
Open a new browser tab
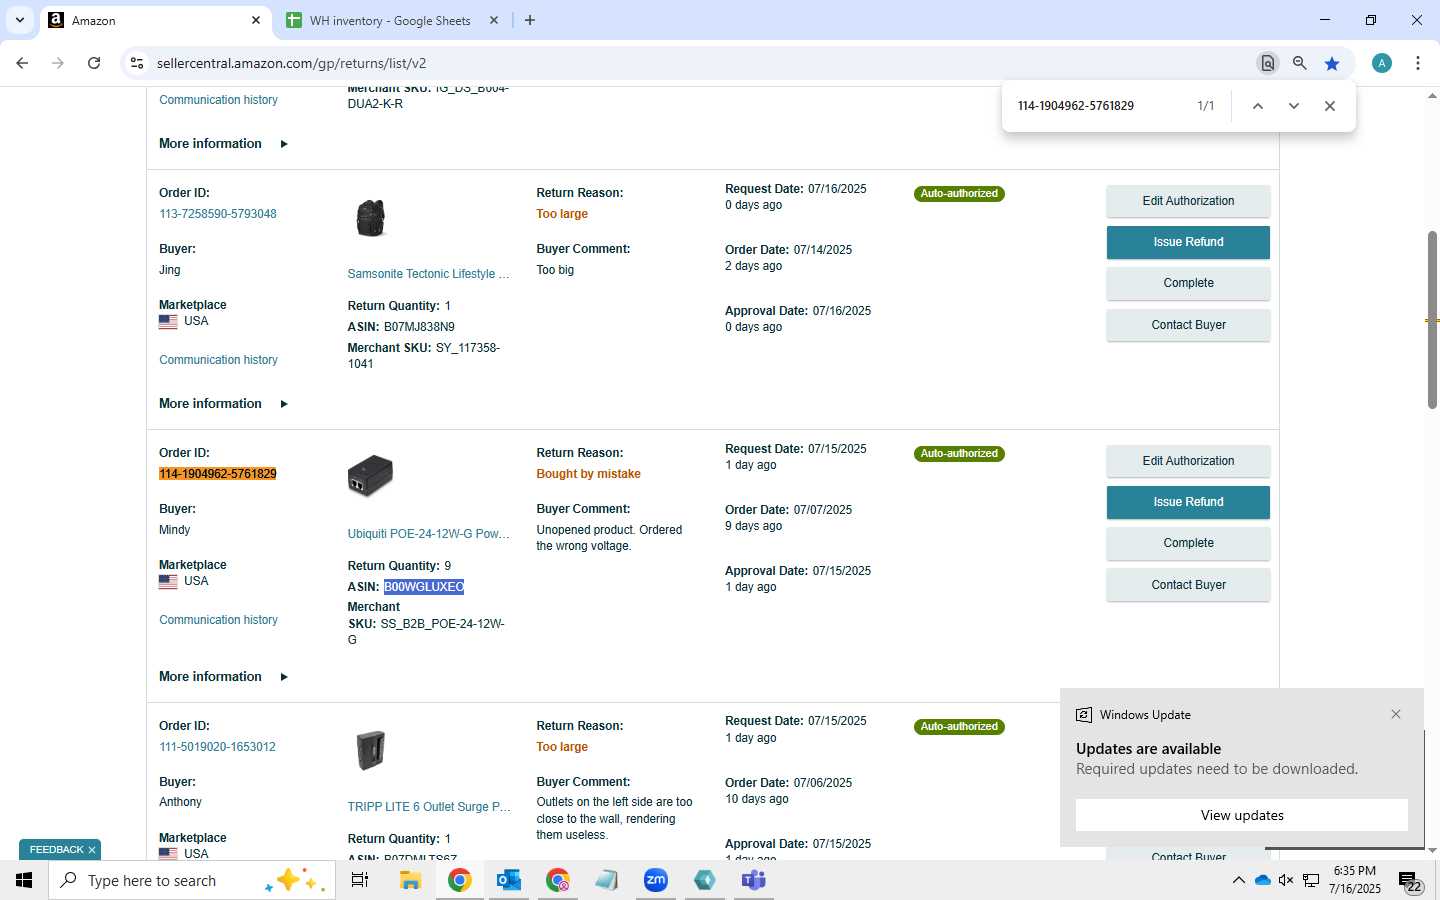(x=530, y=20)
